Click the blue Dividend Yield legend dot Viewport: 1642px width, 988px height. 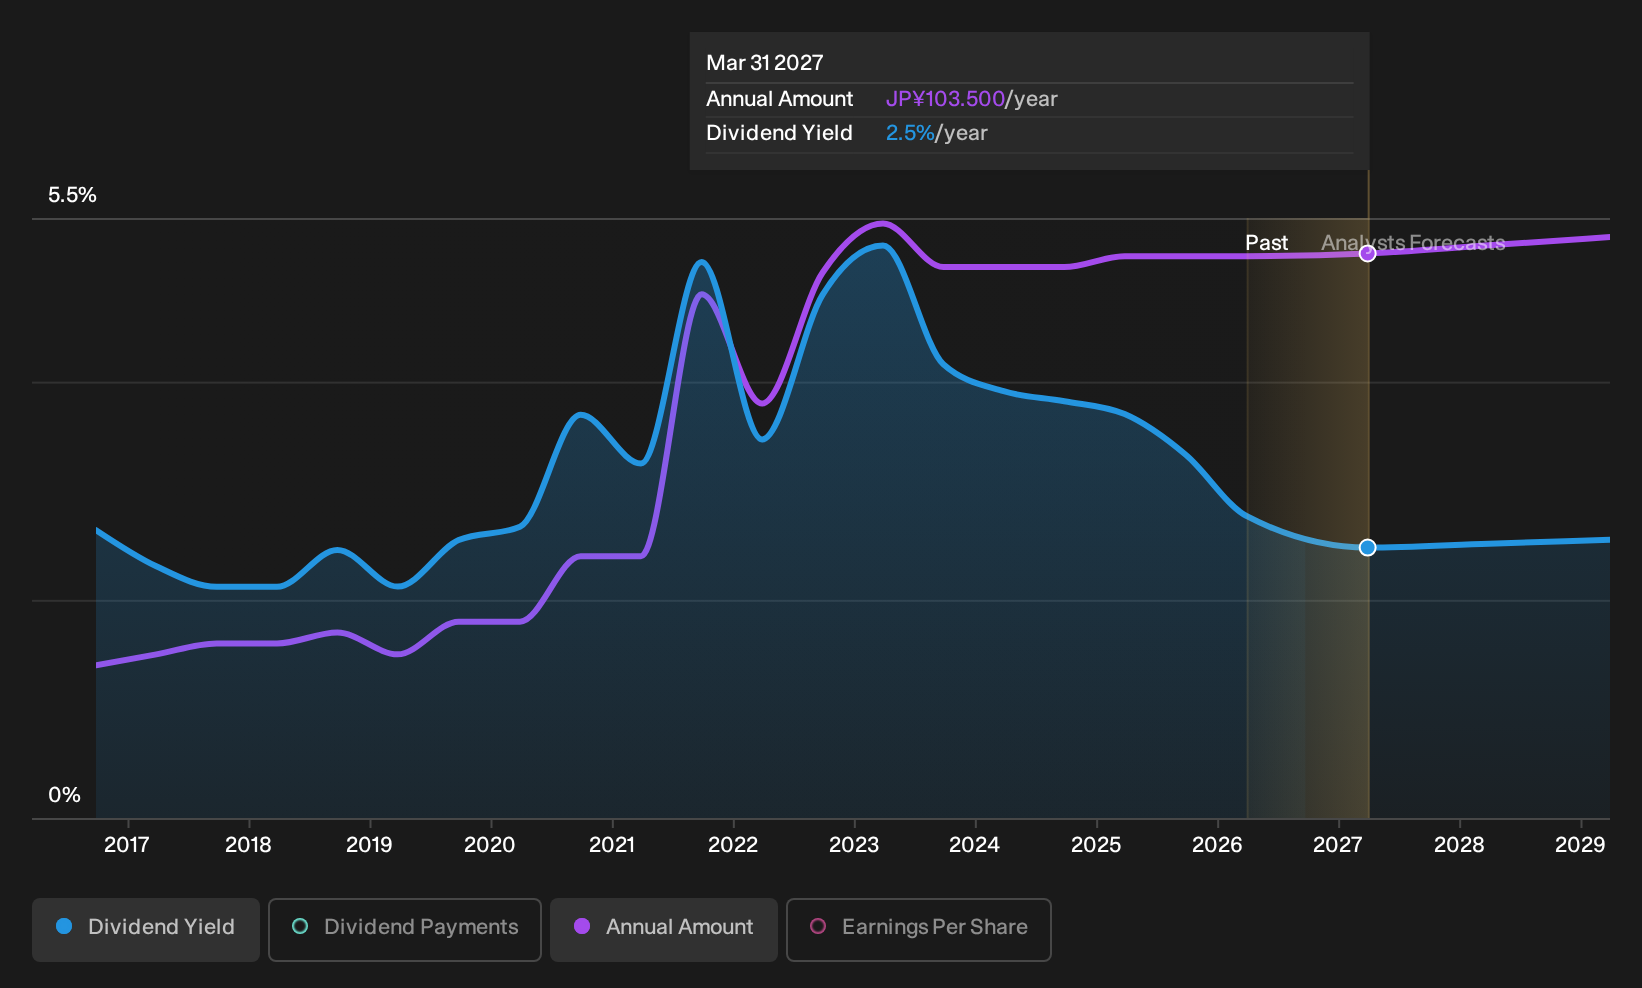point(64,927)
